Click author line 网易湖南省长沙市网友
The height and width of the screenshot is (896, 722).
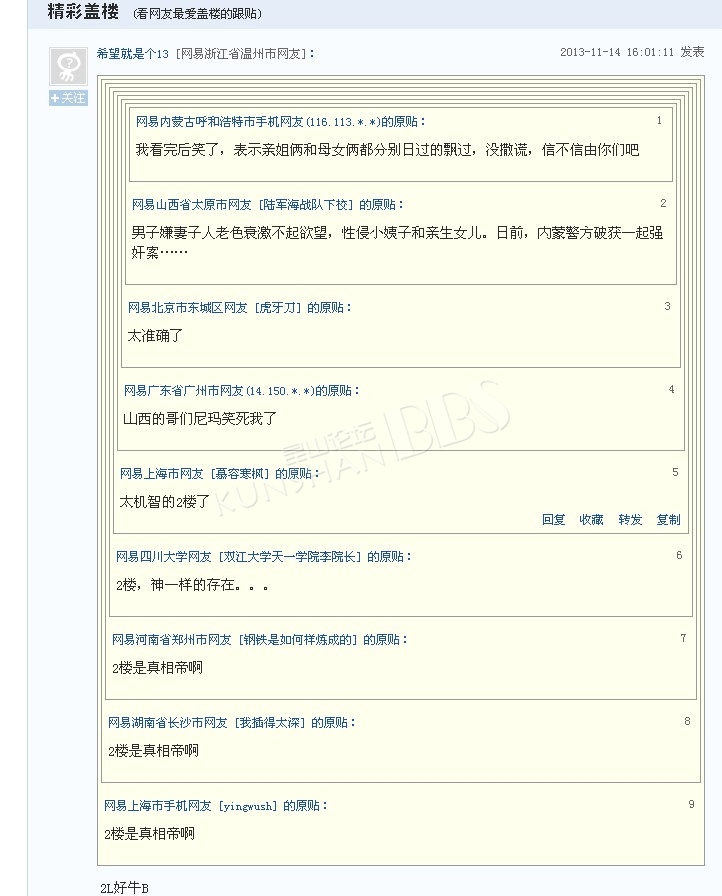coord(231,722)
